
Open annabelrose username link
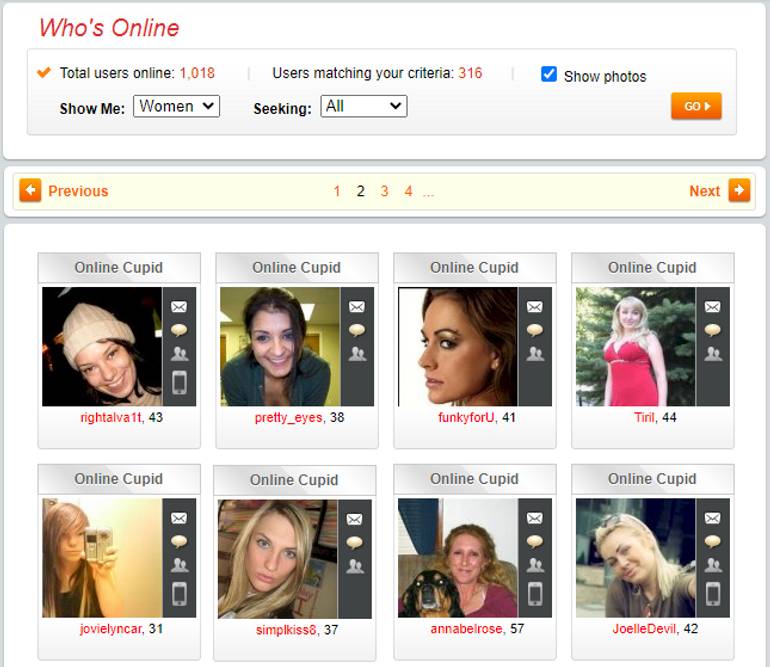tap(467, 629)
